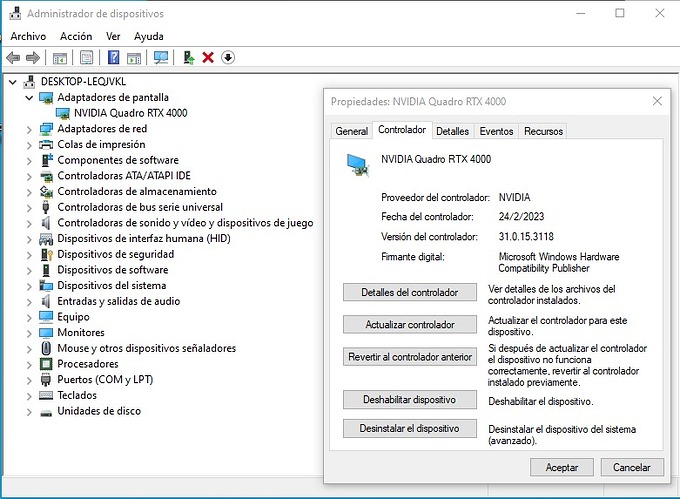This screenshot has width=680, height=499.
Task: Click the Mouse y otros dispositivos icon
Action: pos(46,348)
